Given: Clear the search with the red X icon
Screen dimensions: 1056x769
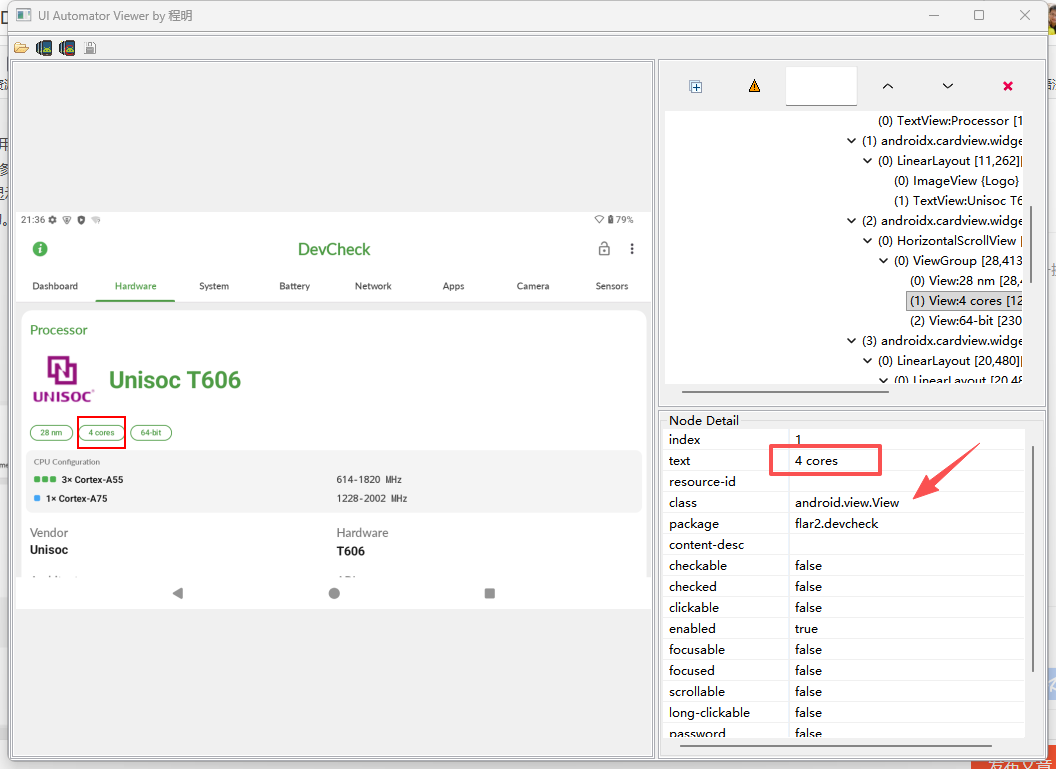Looking at the screenshot, I should coord(1008,86).
